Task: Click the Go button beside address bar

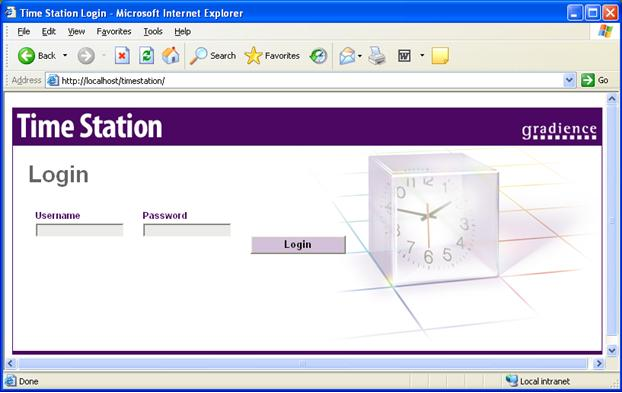Action: (x=595, y=80)
